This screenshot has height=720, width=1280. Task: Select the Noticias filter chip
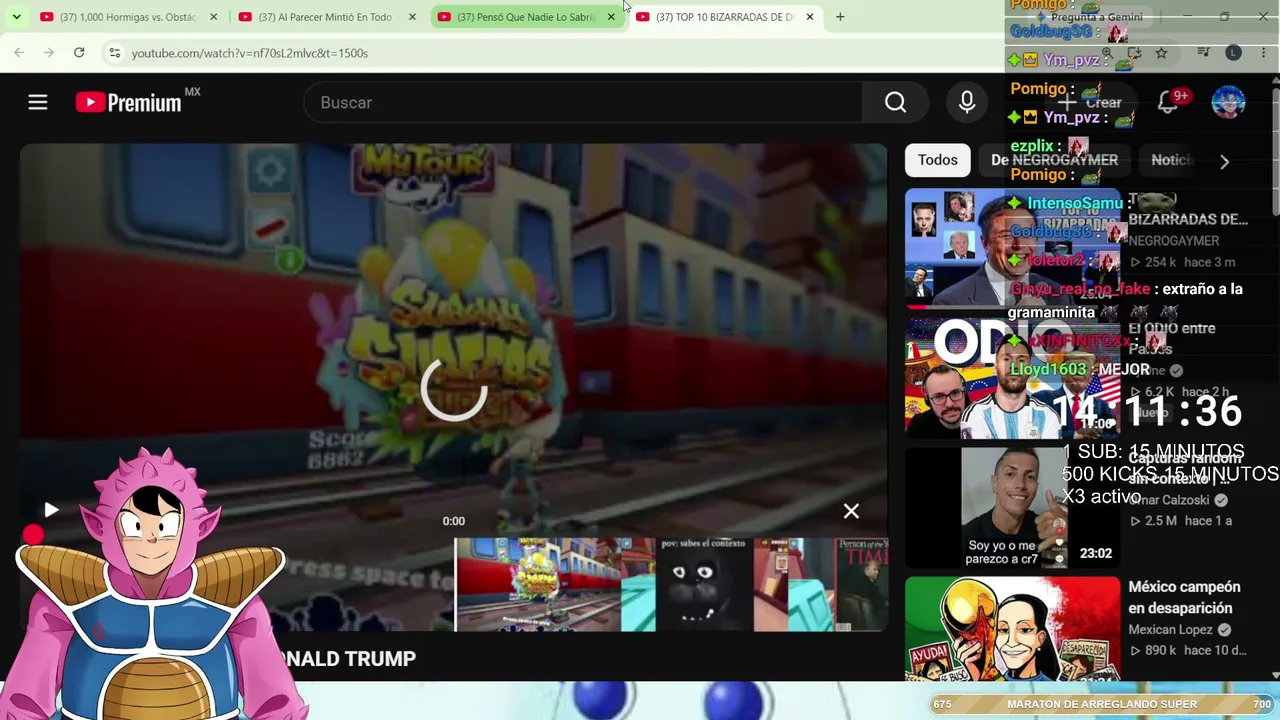tap(1174, 160)
